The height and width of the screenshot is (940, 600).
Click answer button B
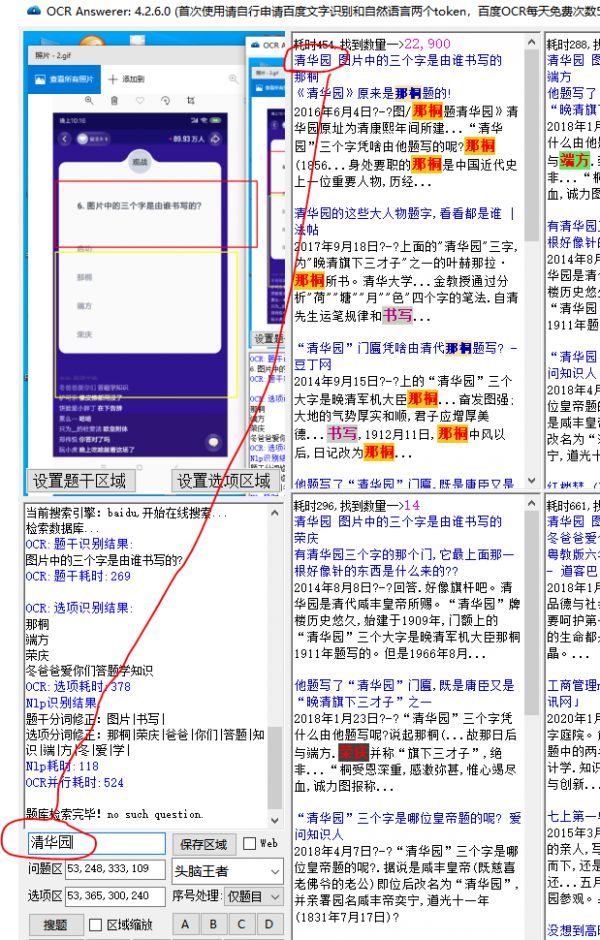pyautogui.click(x=213, y=924)
